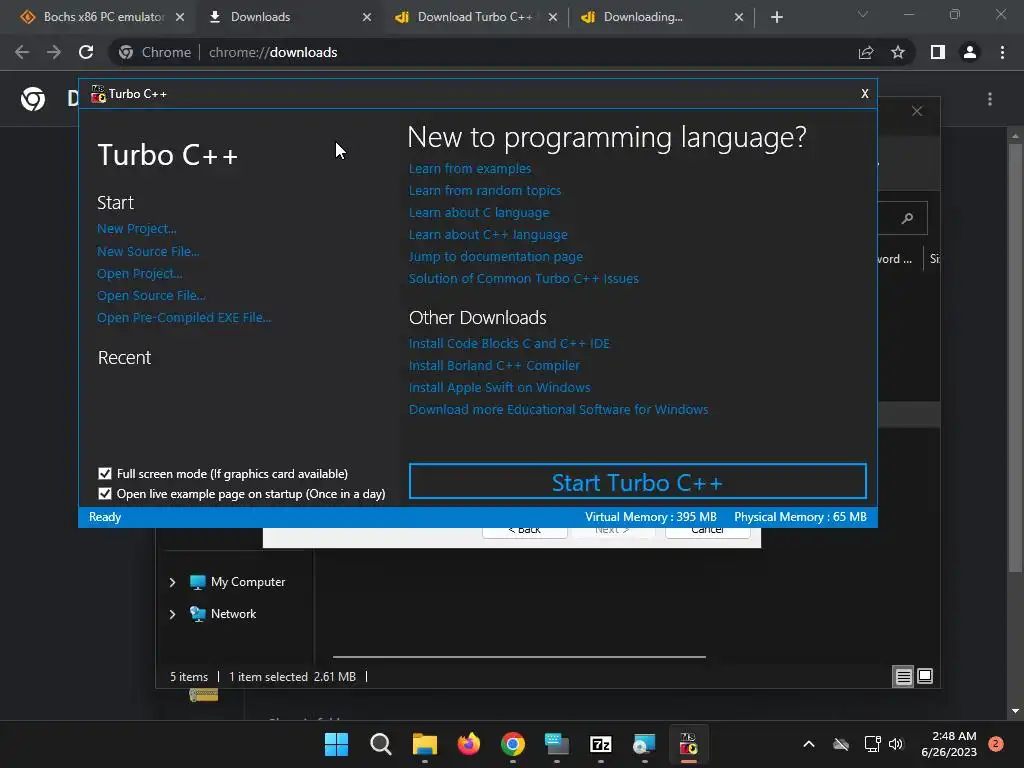Show hidden tray icons chevron
This screenshot has height=768, width=1024.
[808, 744]
